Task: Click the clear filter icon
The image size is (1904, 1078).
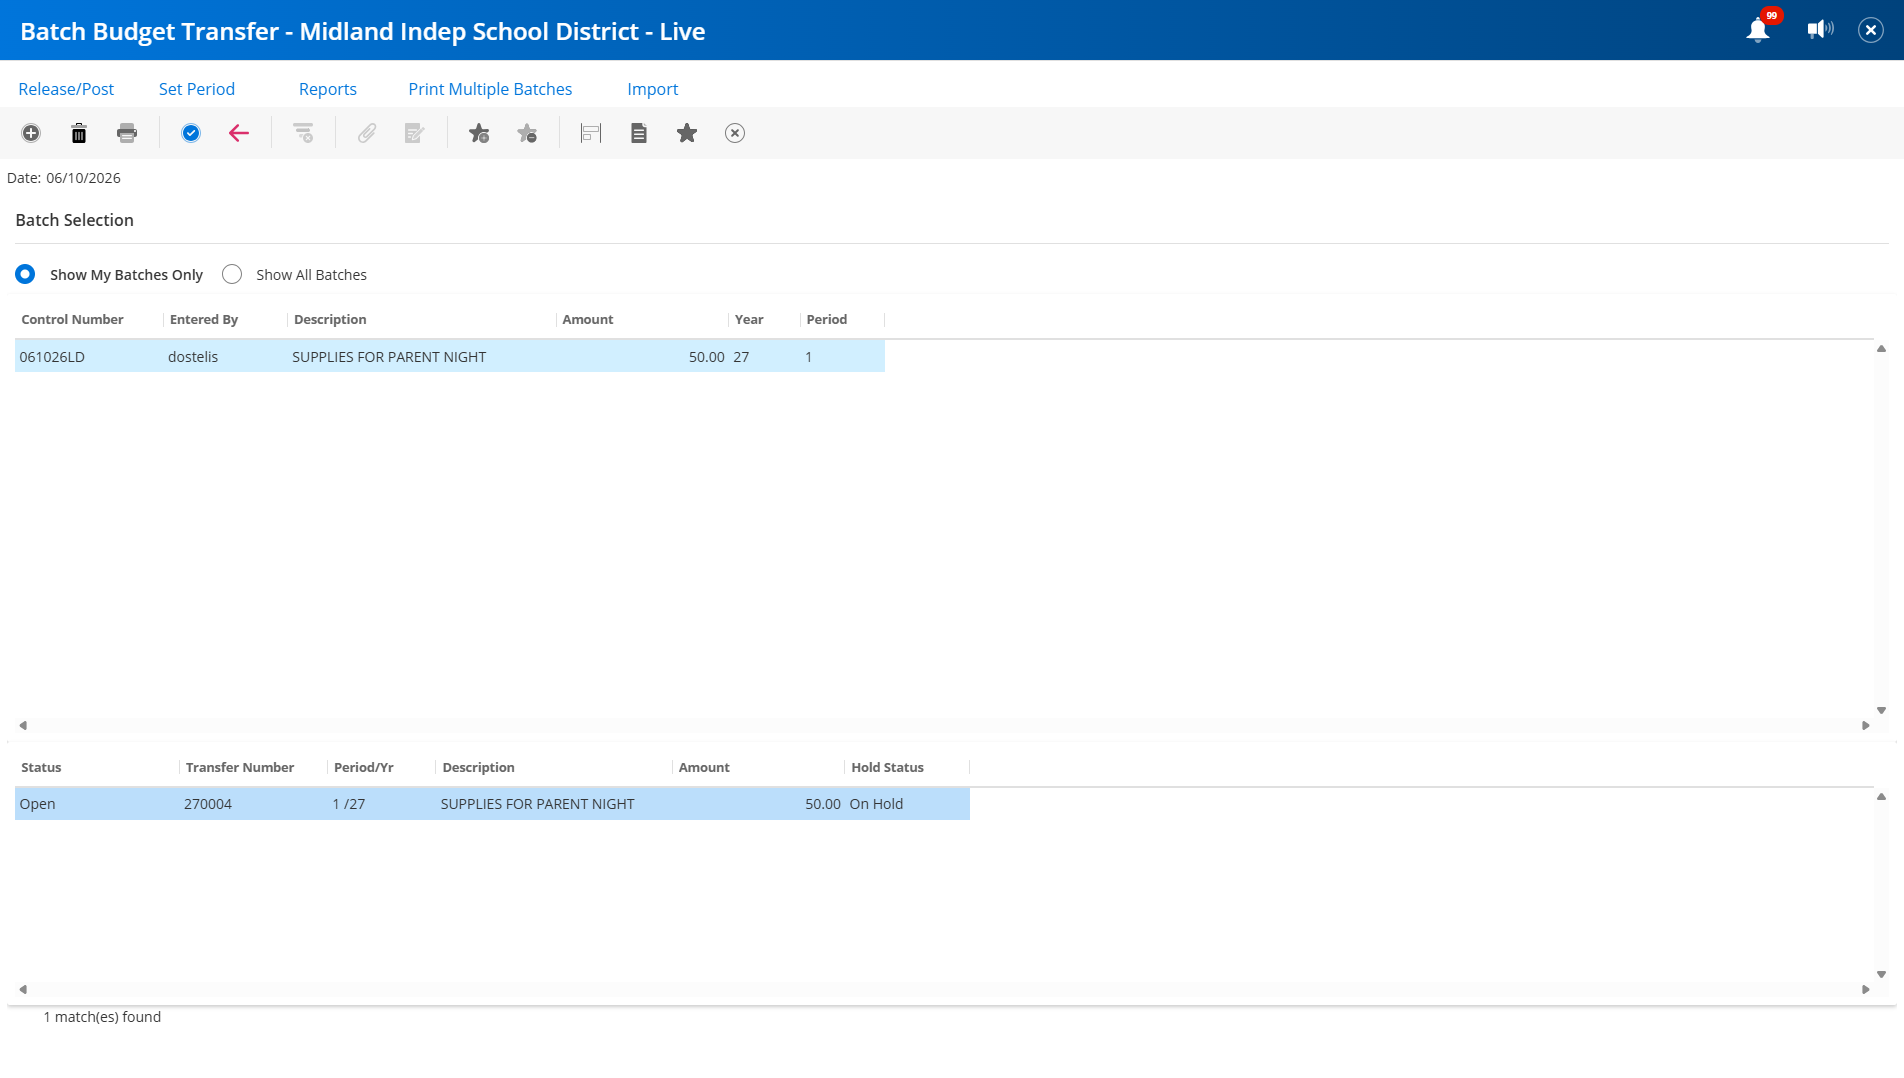Action: tap(303, 133)
